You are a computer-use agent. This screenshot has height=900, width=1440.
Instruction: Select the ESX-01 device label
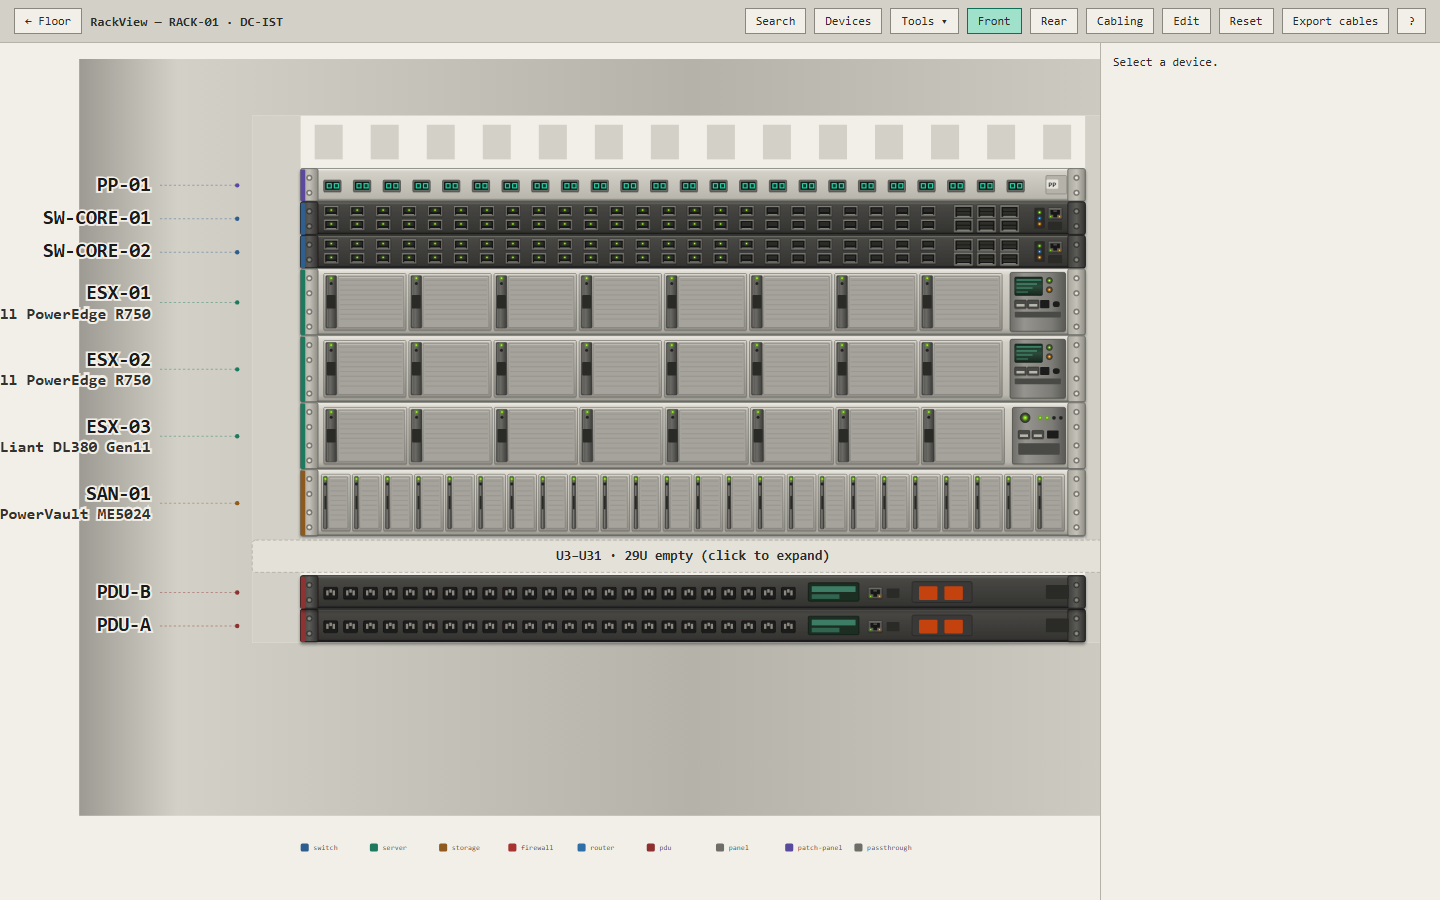point(119,293)
